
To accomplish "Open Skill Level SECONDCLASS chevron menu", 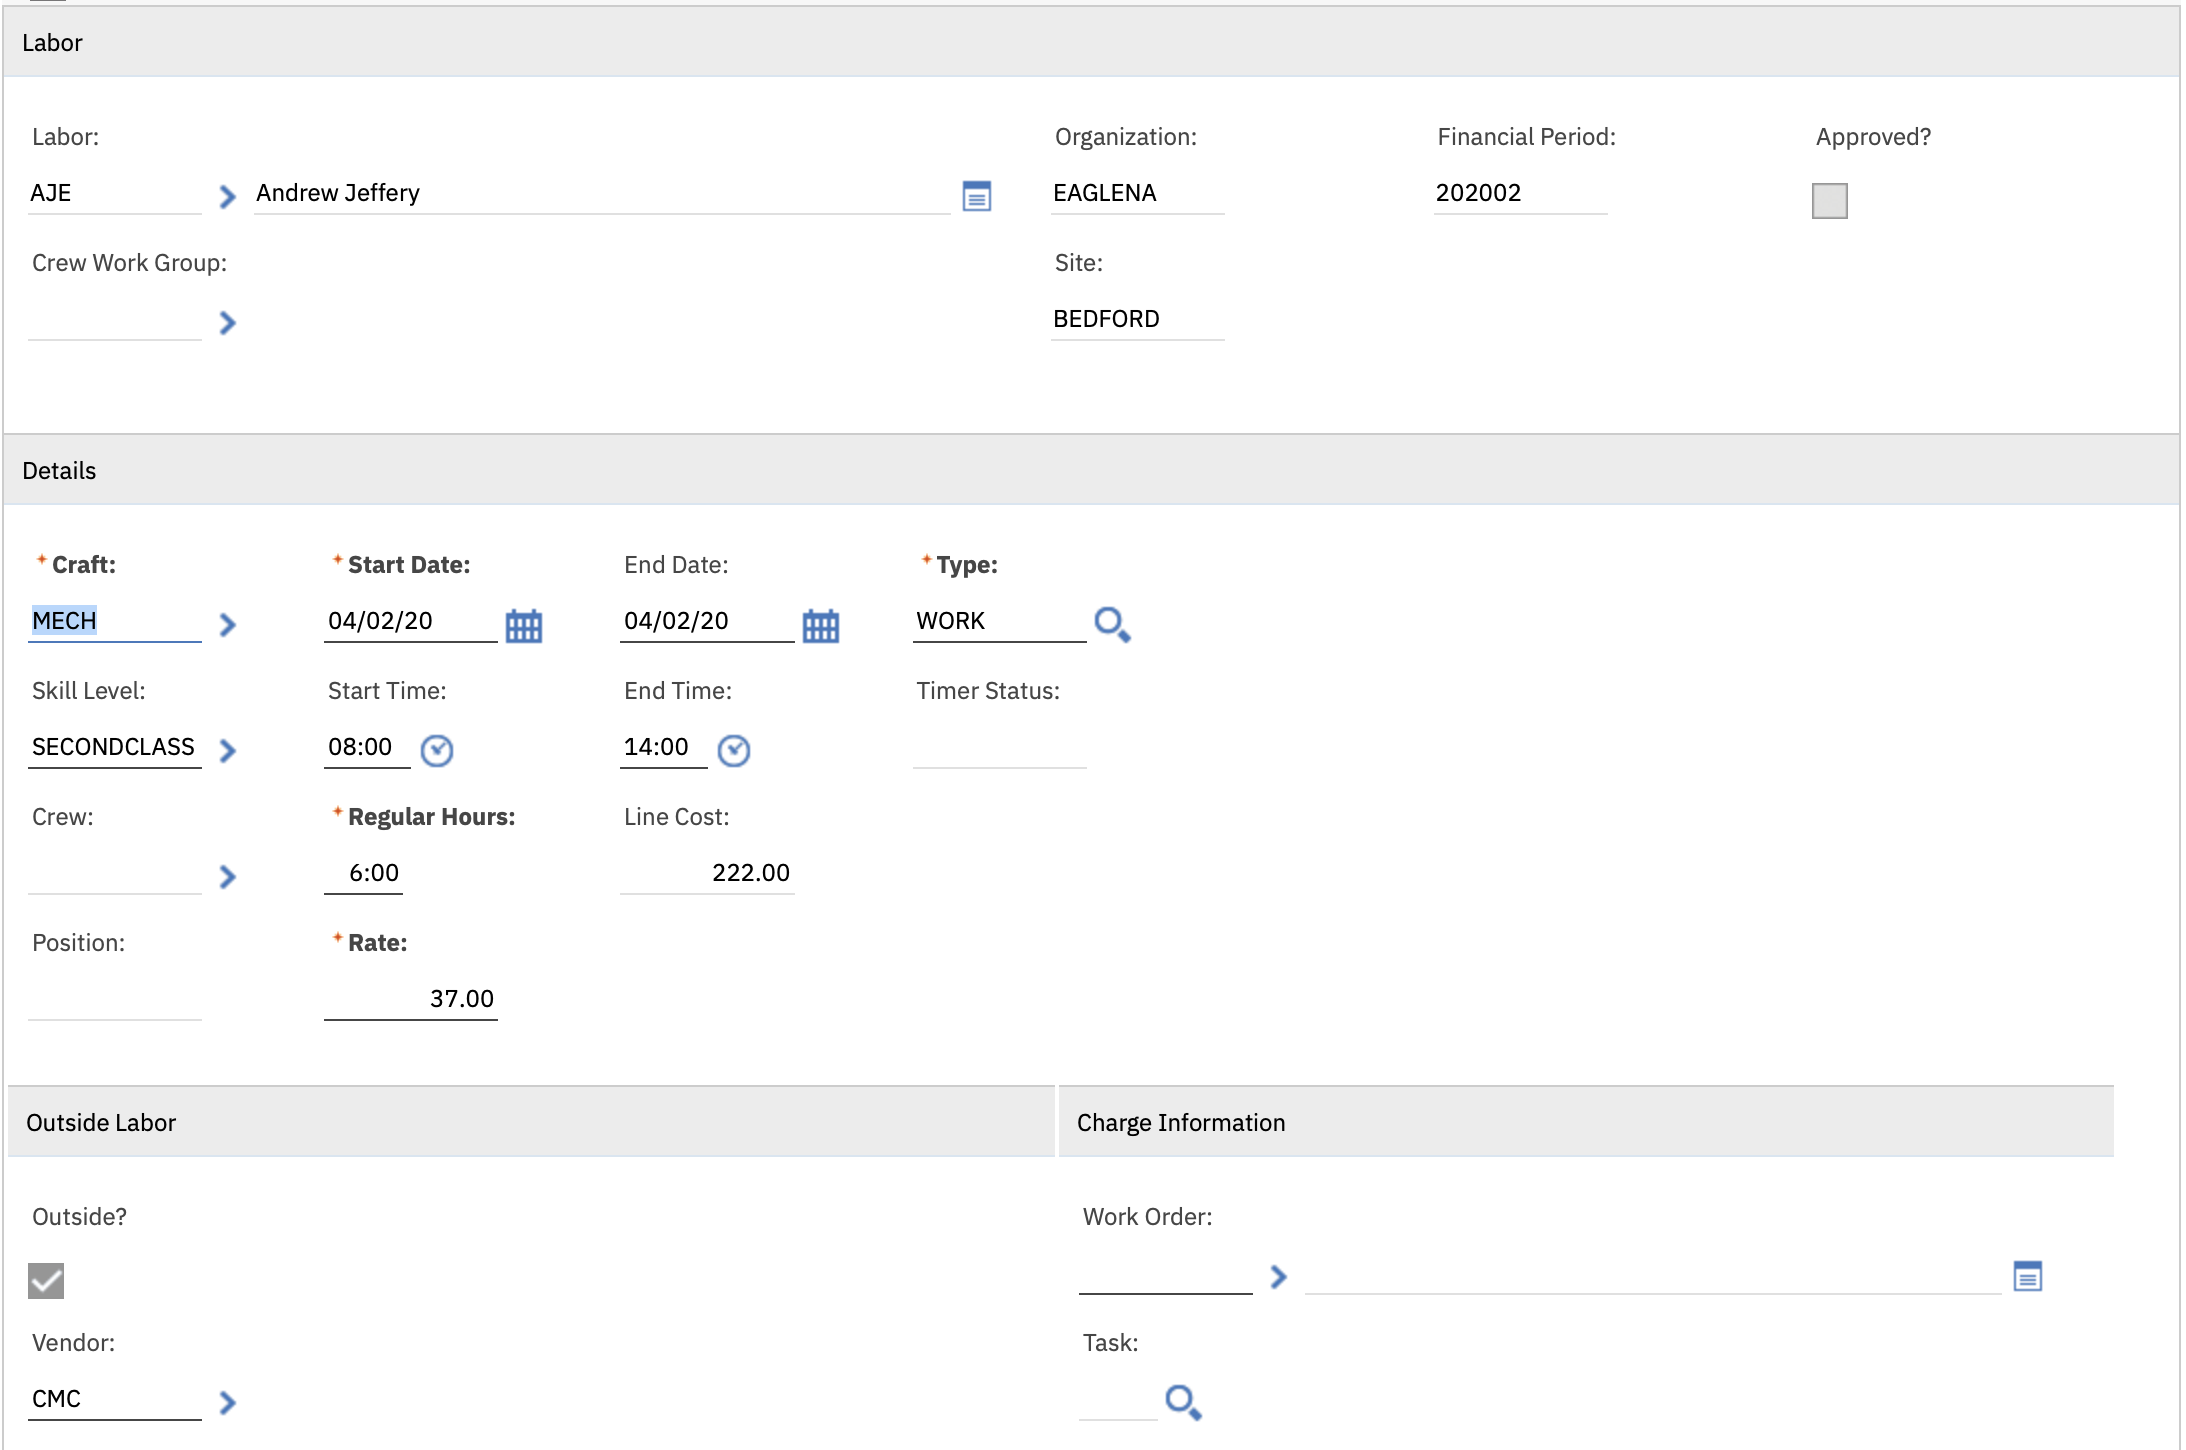I will [x=227, y=751].
